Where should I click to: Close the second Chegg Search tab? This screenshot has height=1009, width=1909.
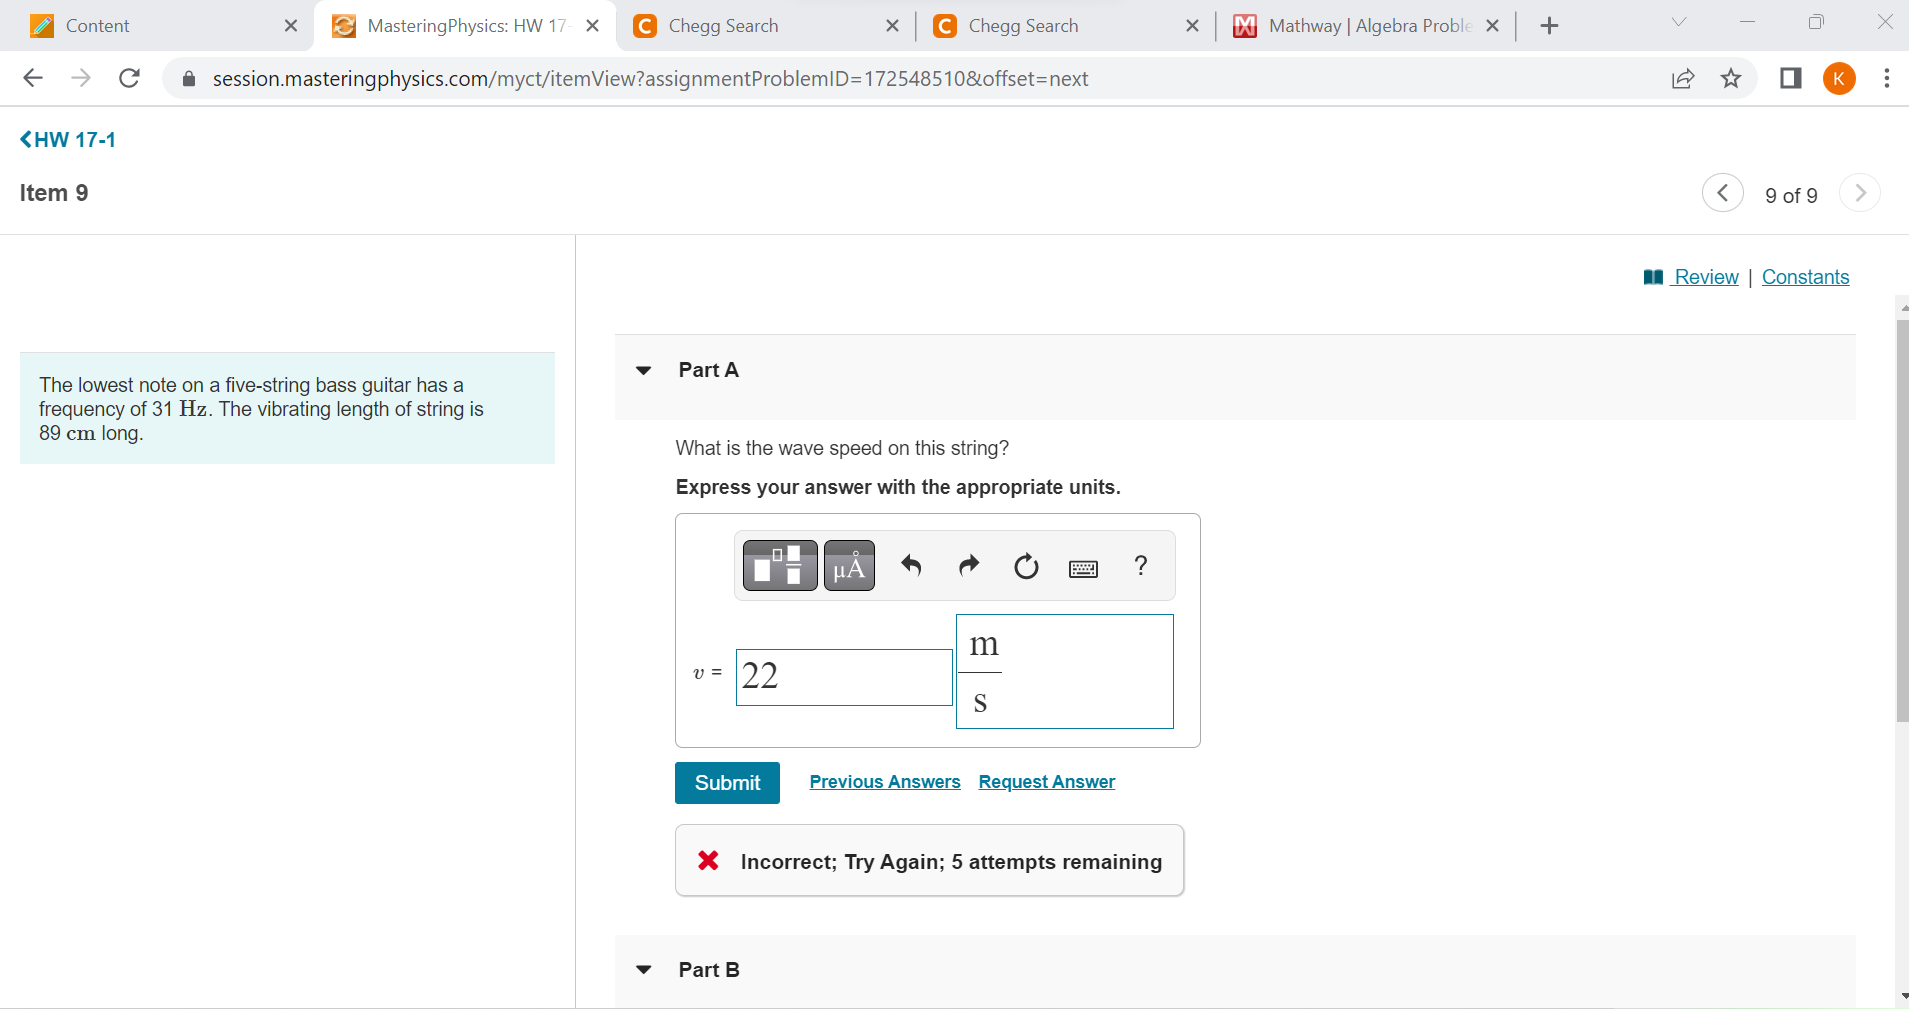click(x=1193, y=26)
